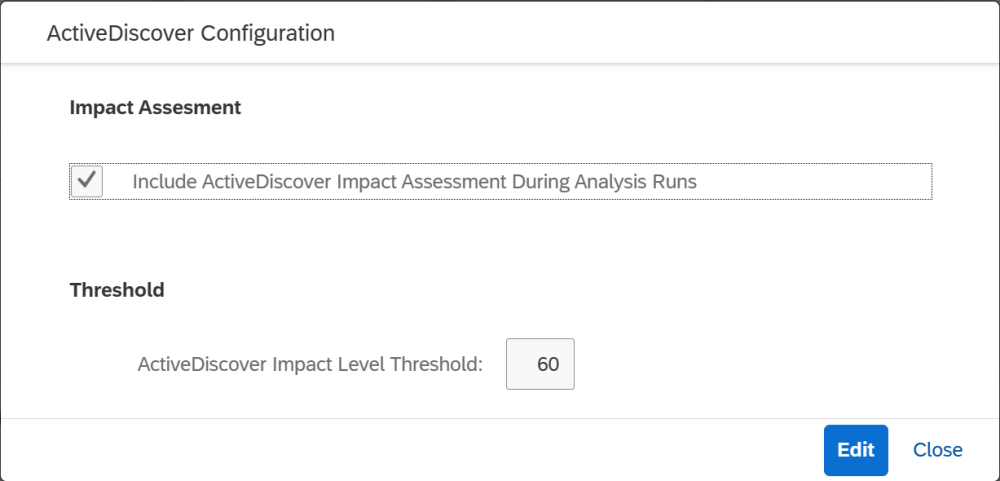
Task: Click the empty footer area left of Edit
Action: click(400, 450)
